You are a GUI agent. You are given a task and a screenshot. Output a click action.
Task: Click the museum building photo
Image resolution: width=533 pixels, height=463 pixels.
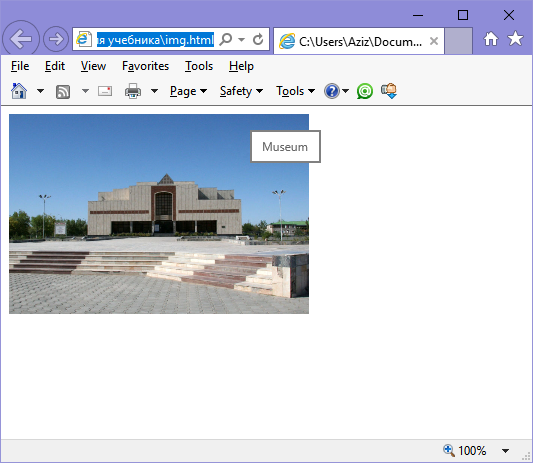[159, 214]
